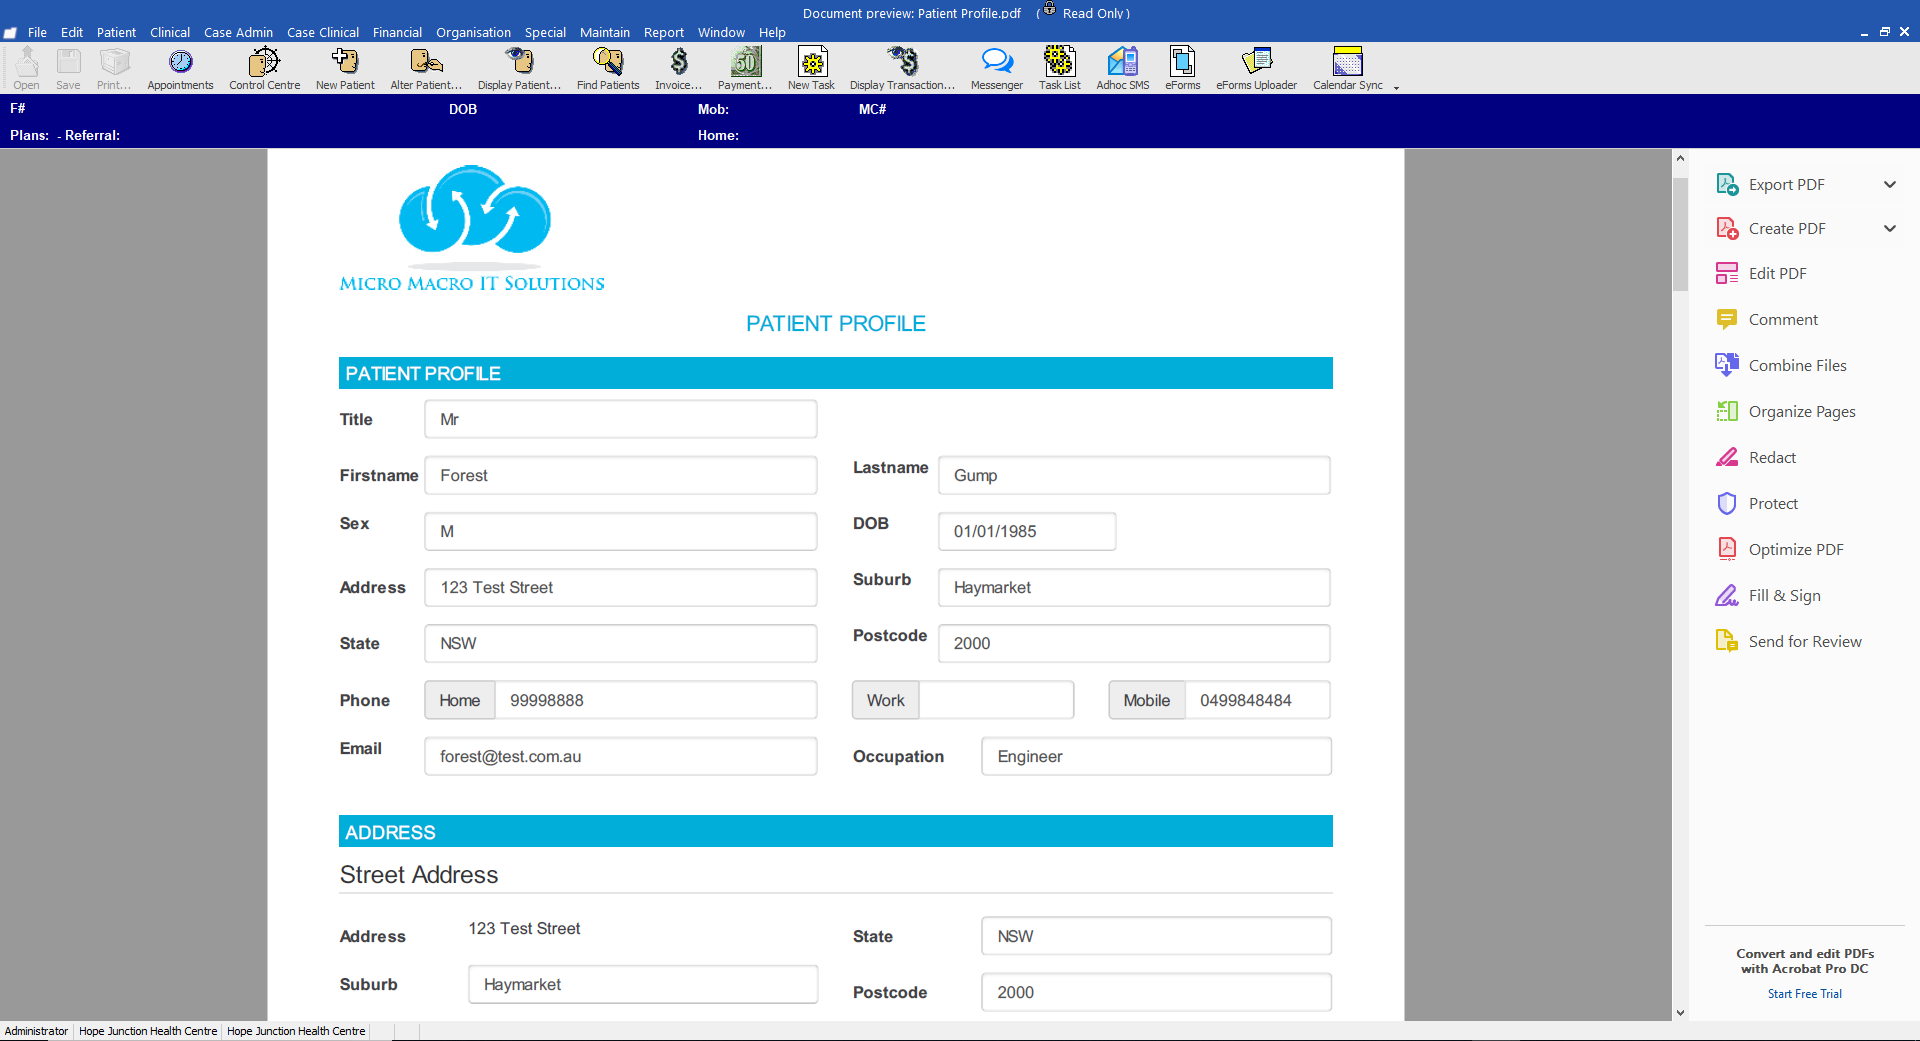Open Organize Pages tool
Viewport: 1920px width, 1041px height.
(1802, 411)
